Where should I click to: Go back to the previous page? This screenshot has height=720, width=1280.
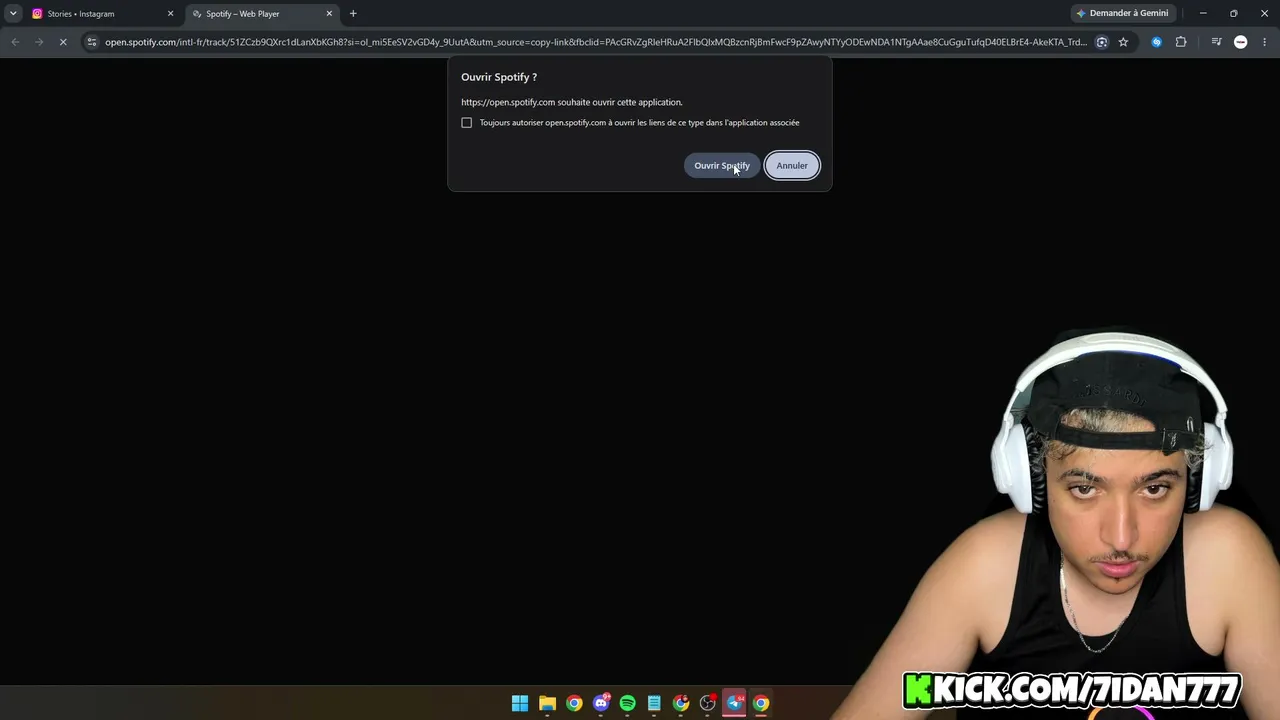click(15, 42)
